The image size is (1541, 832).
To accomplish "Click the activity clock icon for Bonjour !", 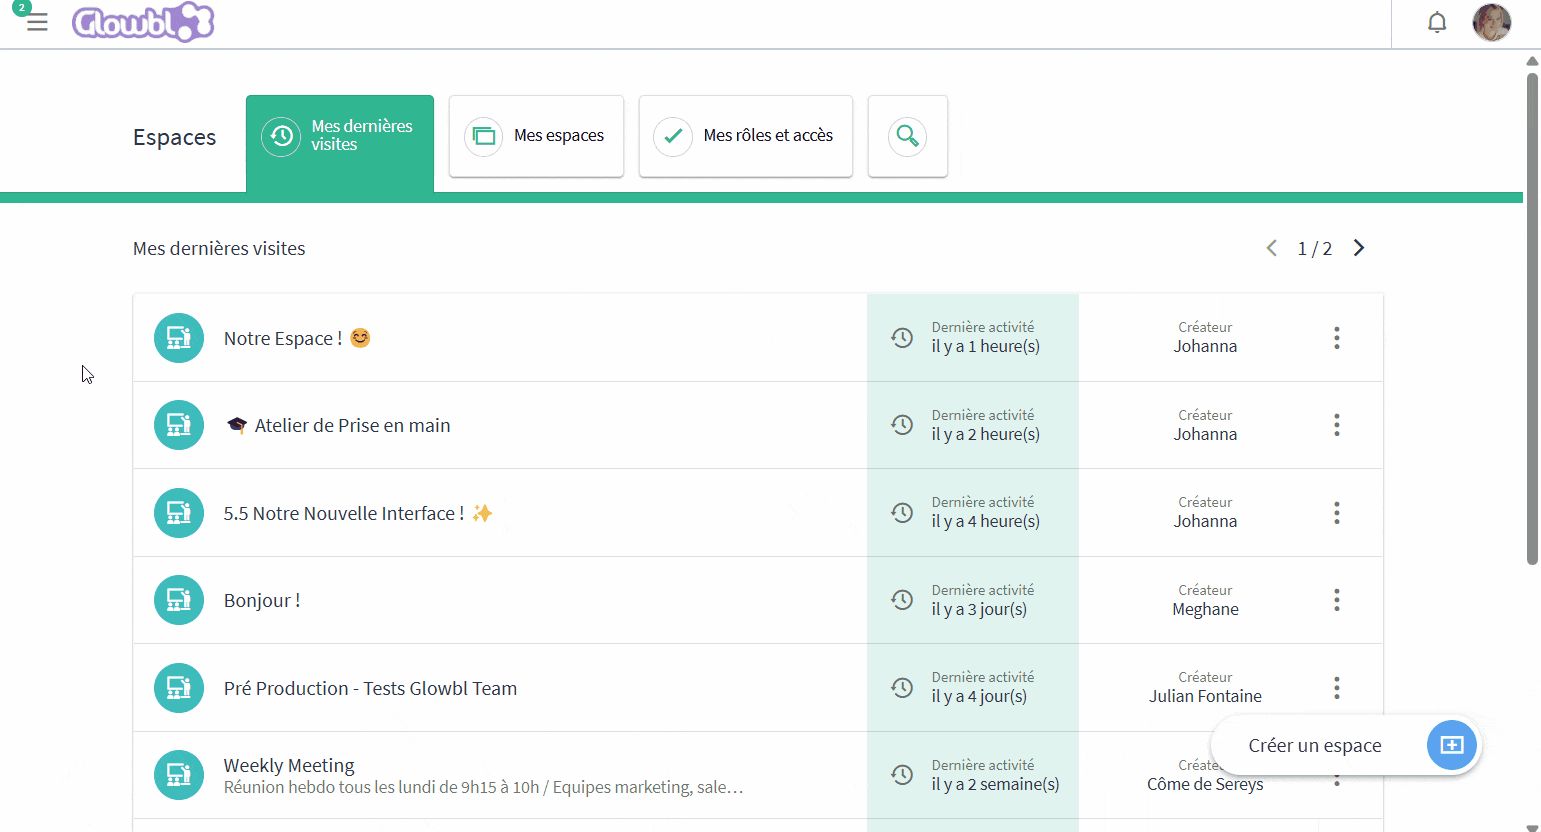I will [x=902, y=600].
